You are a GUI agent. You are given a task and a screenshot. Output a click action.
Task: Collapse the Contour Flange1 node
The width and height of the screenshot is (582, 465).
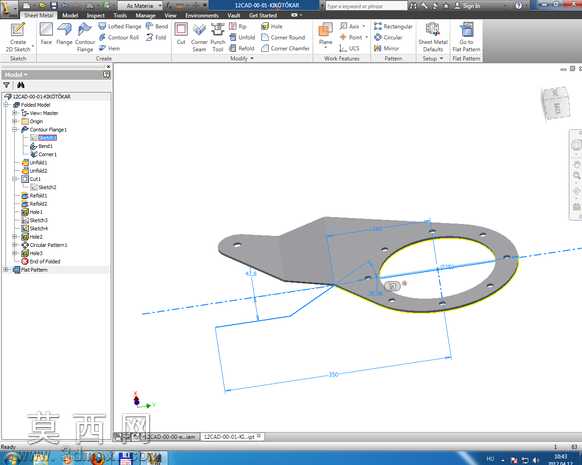click(x=15, y=130)
